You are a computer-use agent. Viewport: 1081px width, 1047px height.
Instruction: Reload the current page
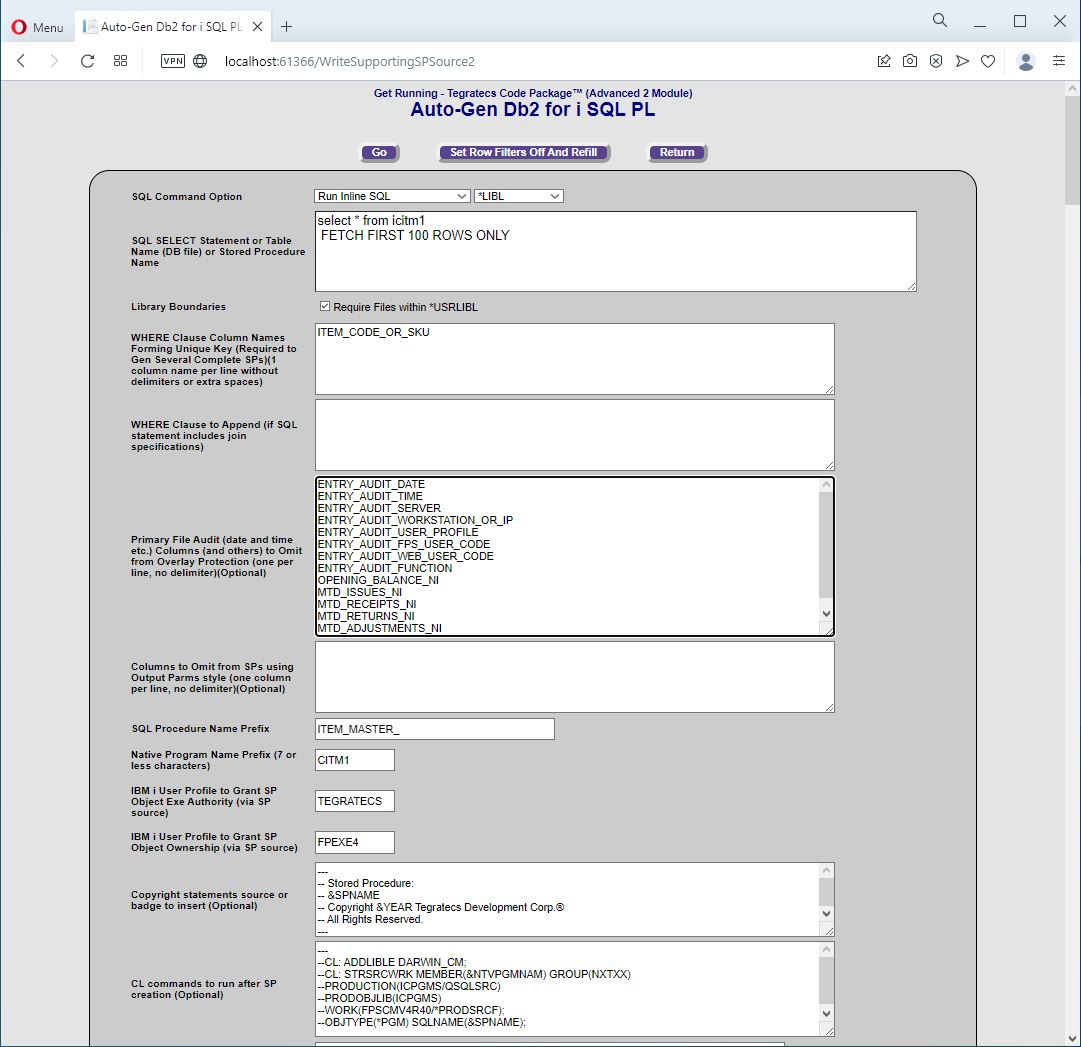pyautogui.click(x=87, y=61)
